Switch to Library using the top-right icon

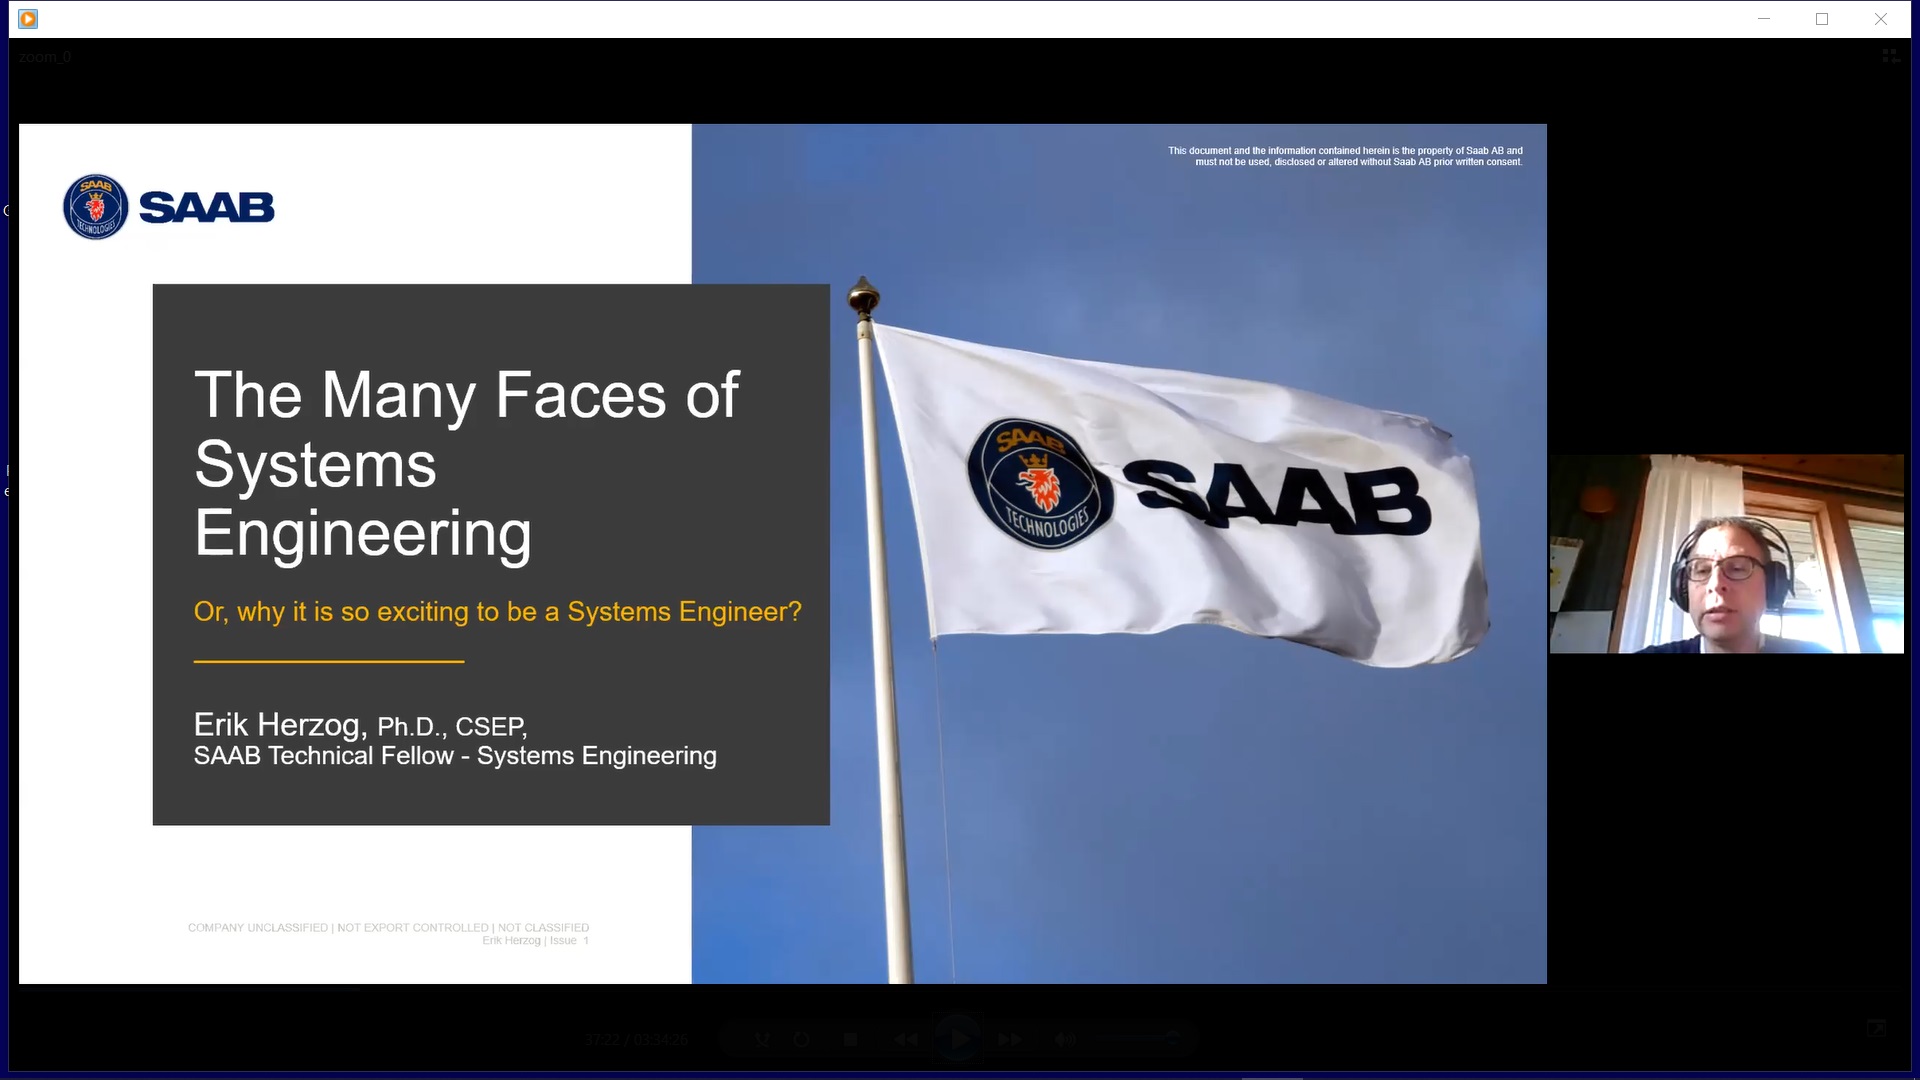tap(1891, 56)
